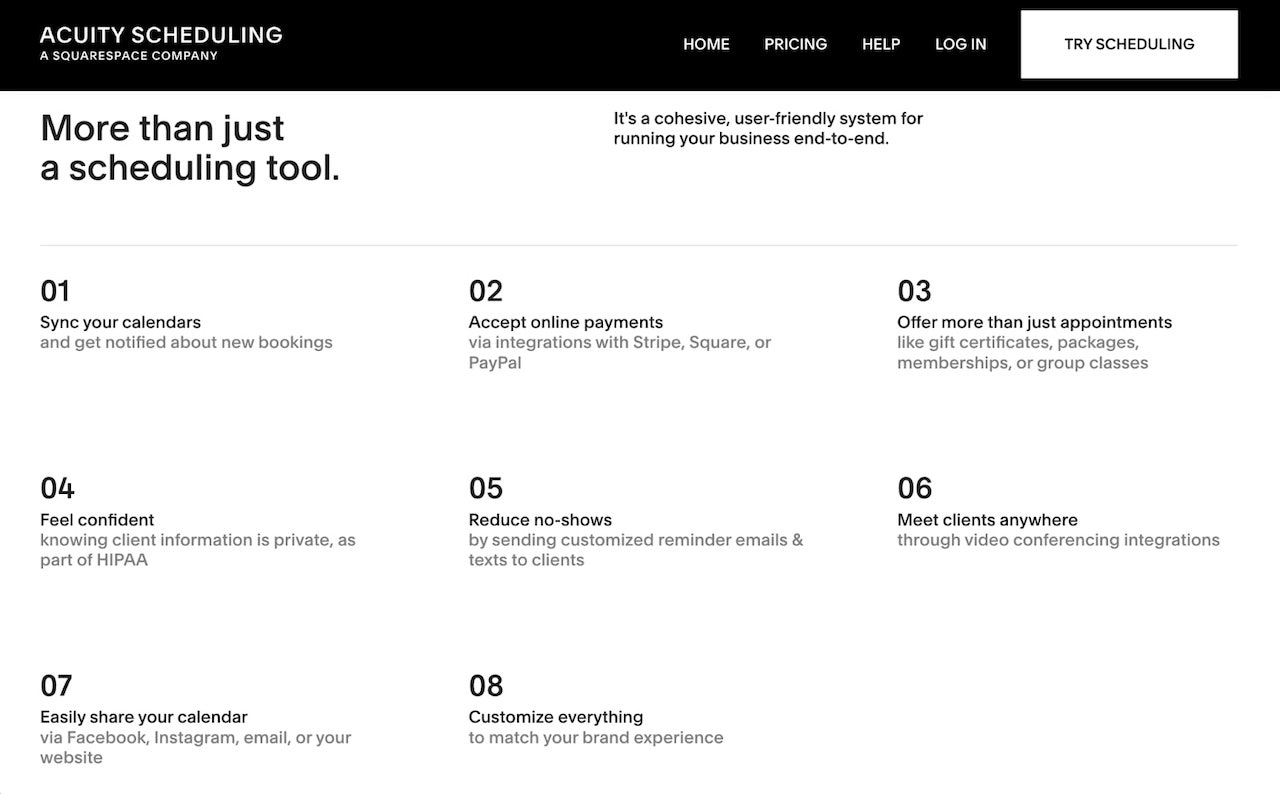
Task: Click the Stripe, Square, or PayPal description
Action: pyautogui.click(x=619, y=352)
